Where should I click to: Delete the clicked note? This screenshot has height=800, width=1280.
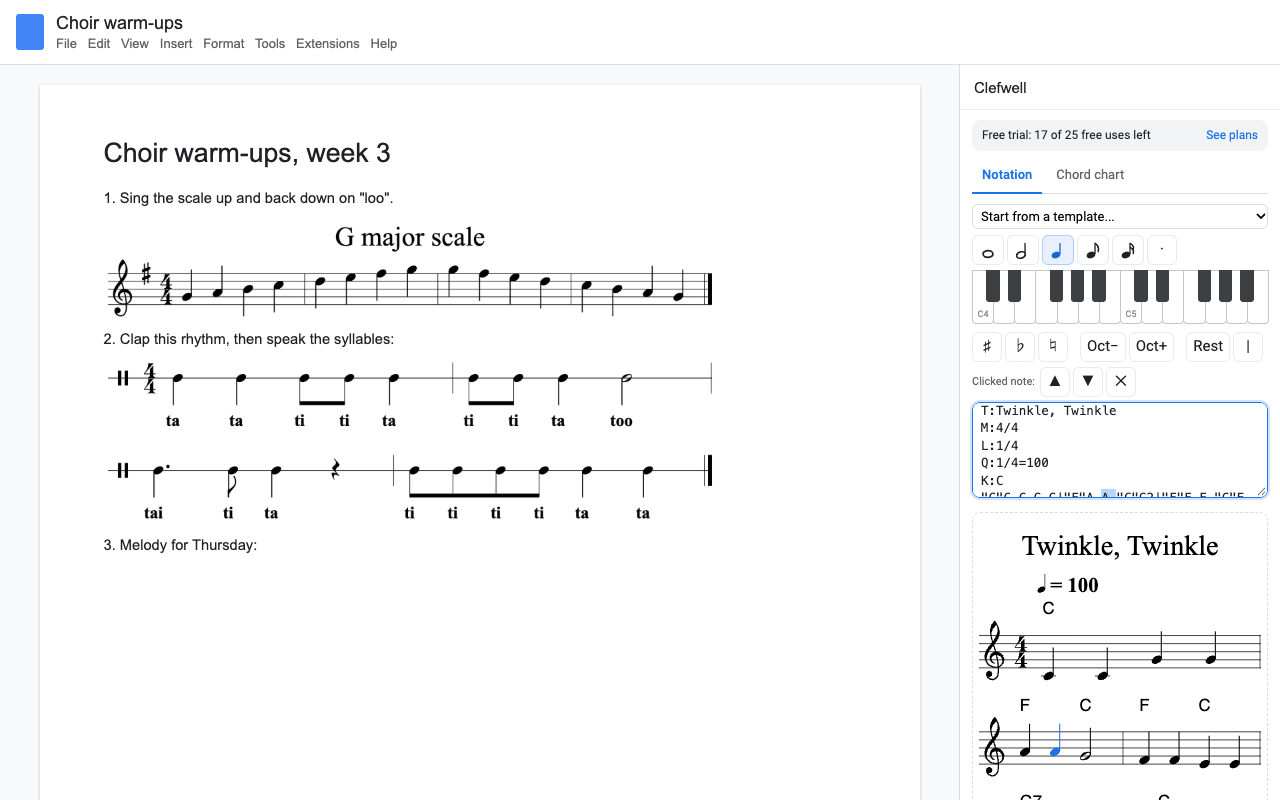1121,381
